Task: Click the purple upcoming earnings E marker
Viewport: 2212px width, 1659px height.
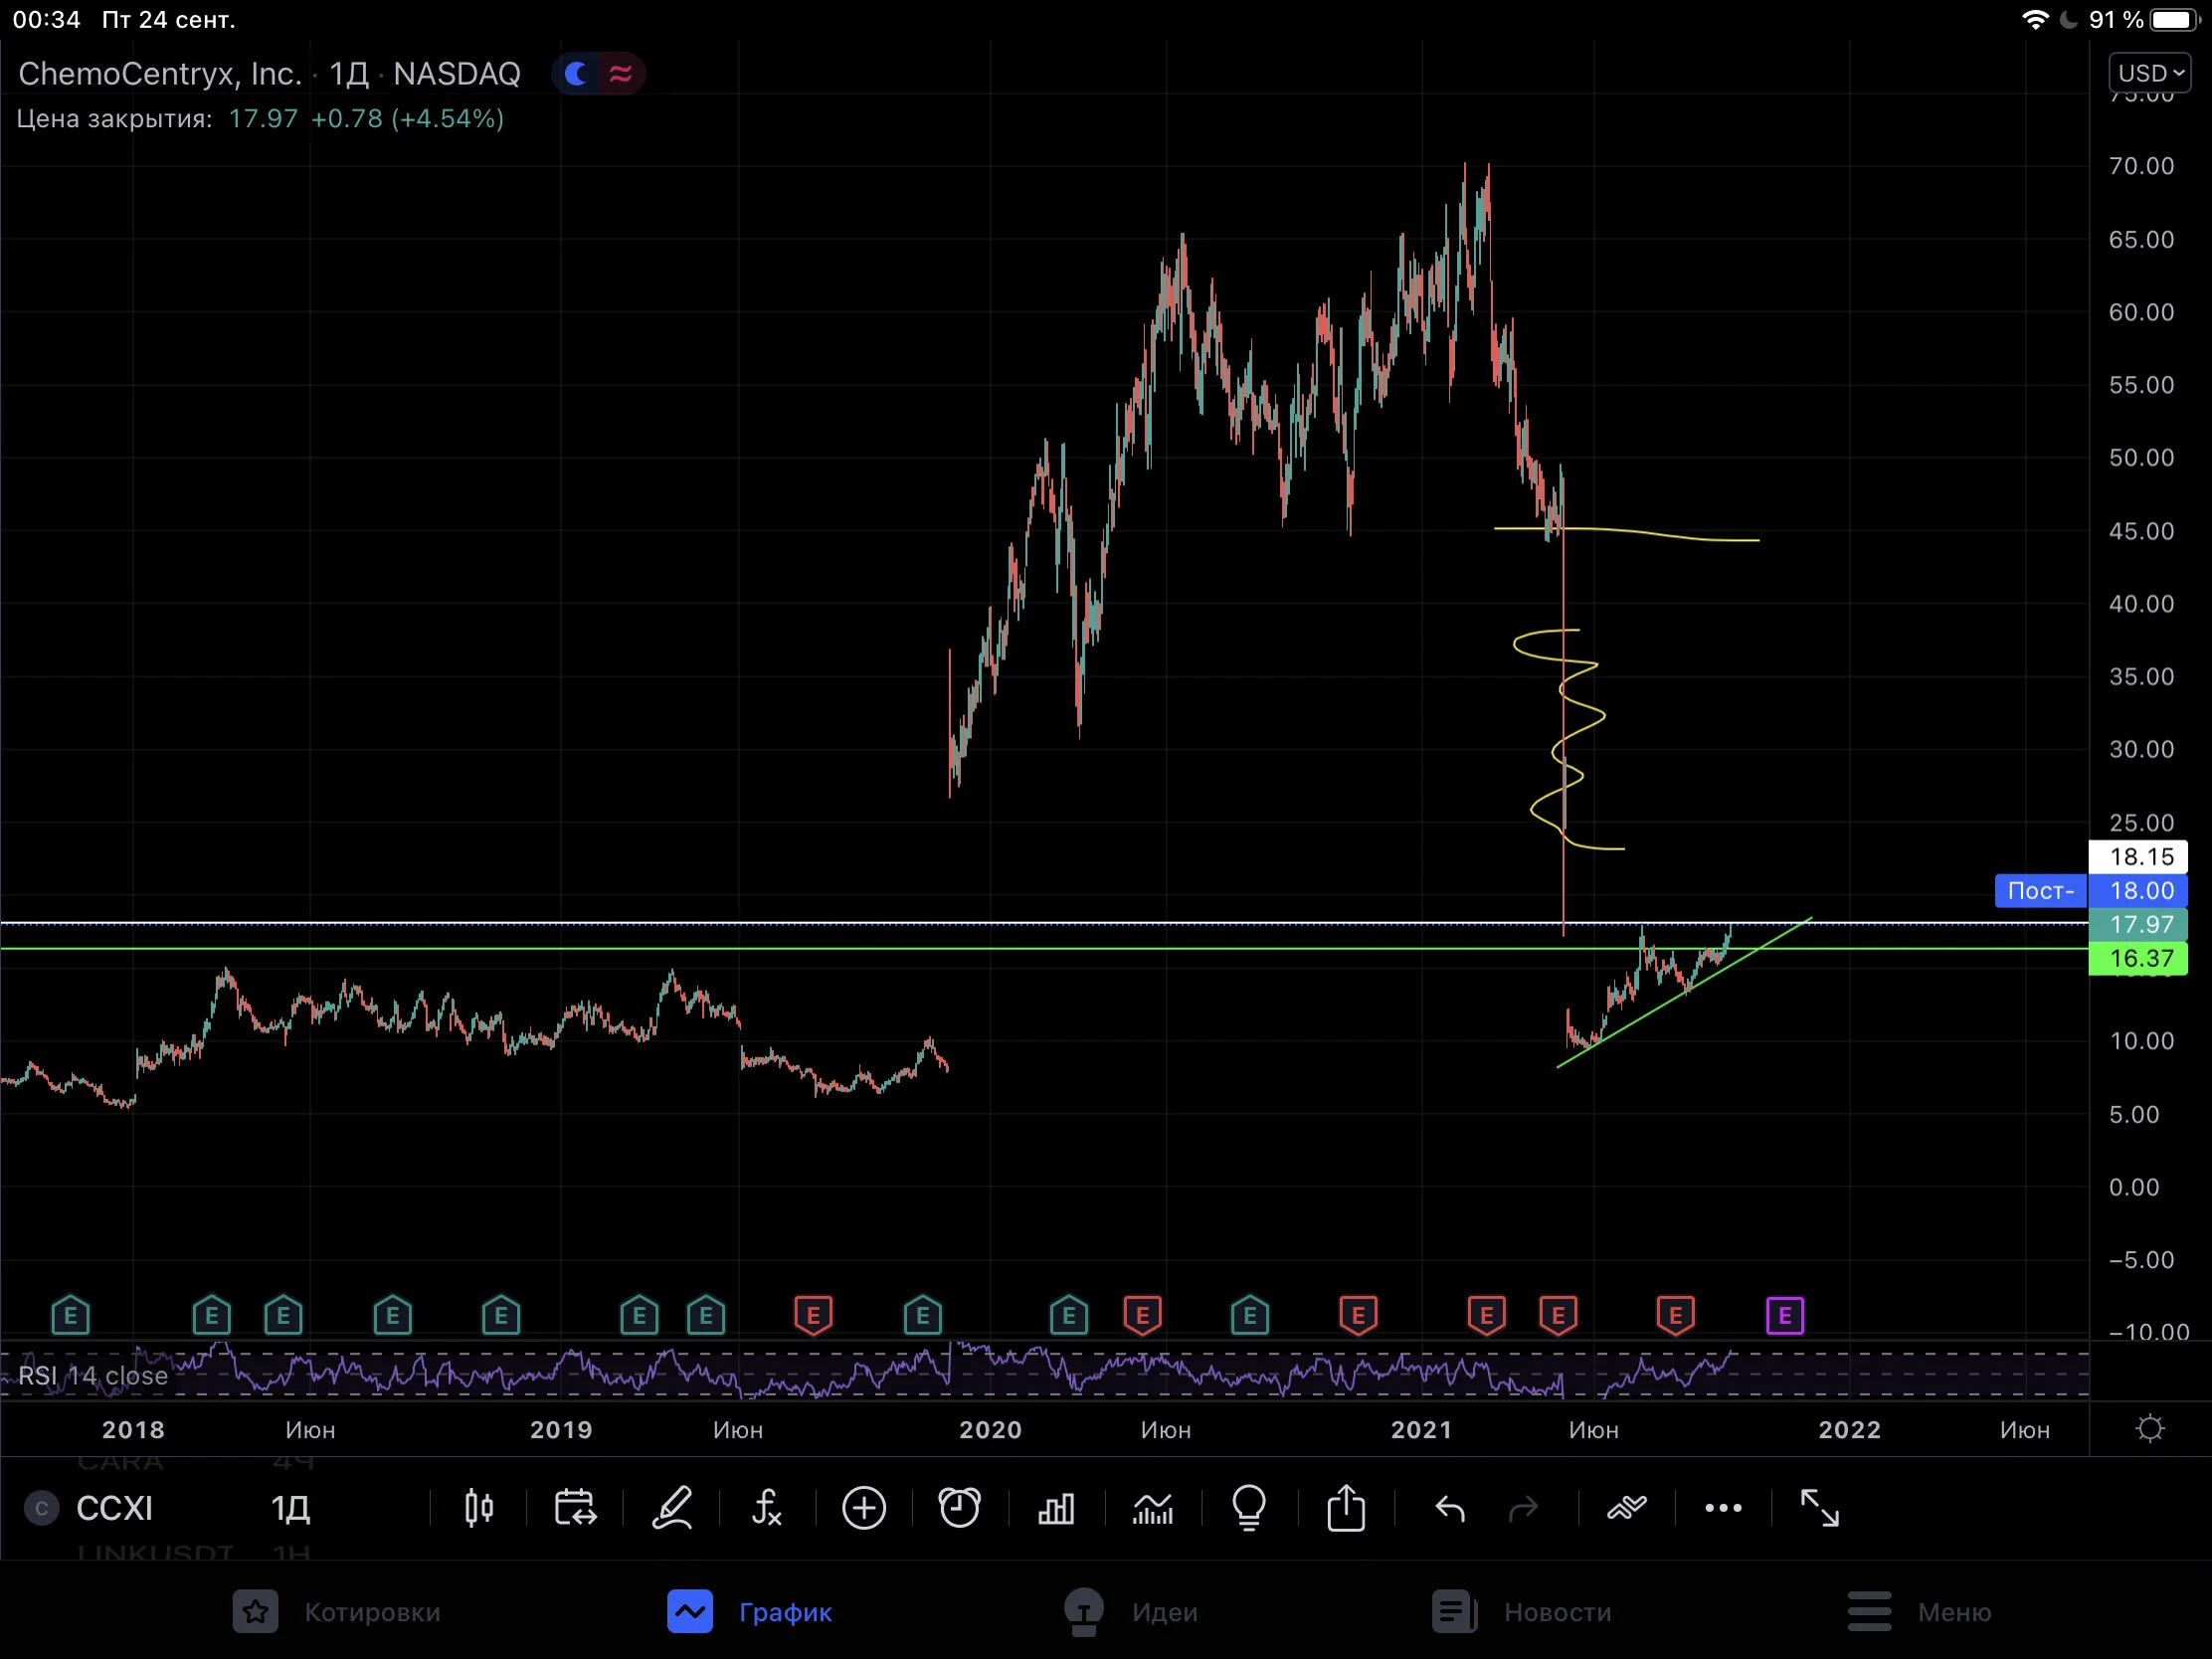Action: pyautogui.click(x=1785, y=1316)
